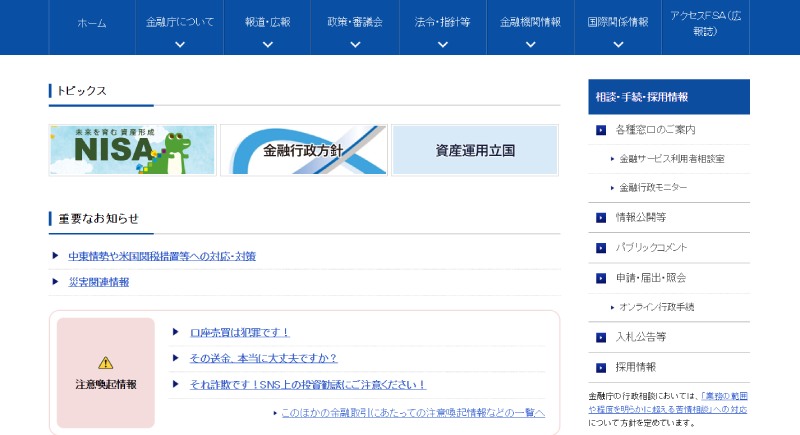Open 中東情勢や米国関税措置等への対応・対策 link
800x435 pixels.
tap(162, 256)
